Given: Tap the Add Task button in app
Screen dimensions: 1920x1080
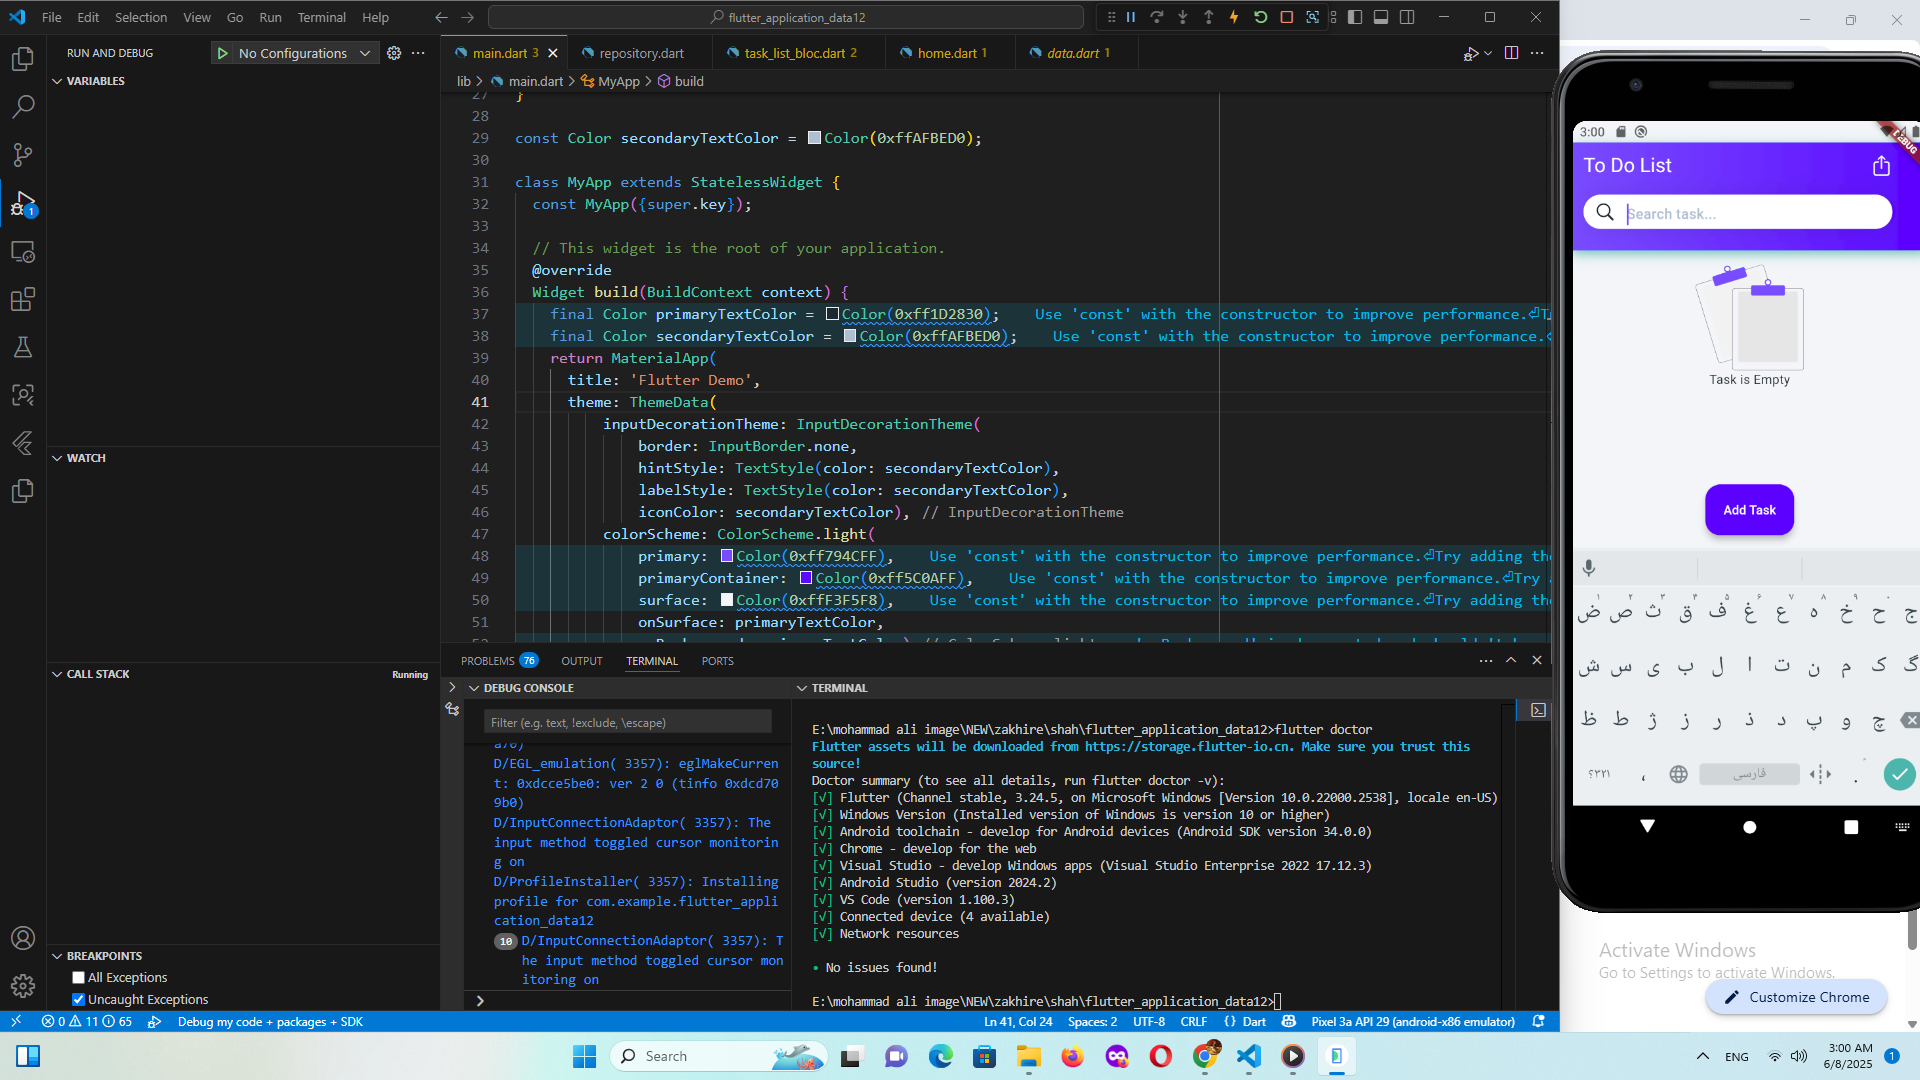Looking at the screenshot, I should point(1749,510).
